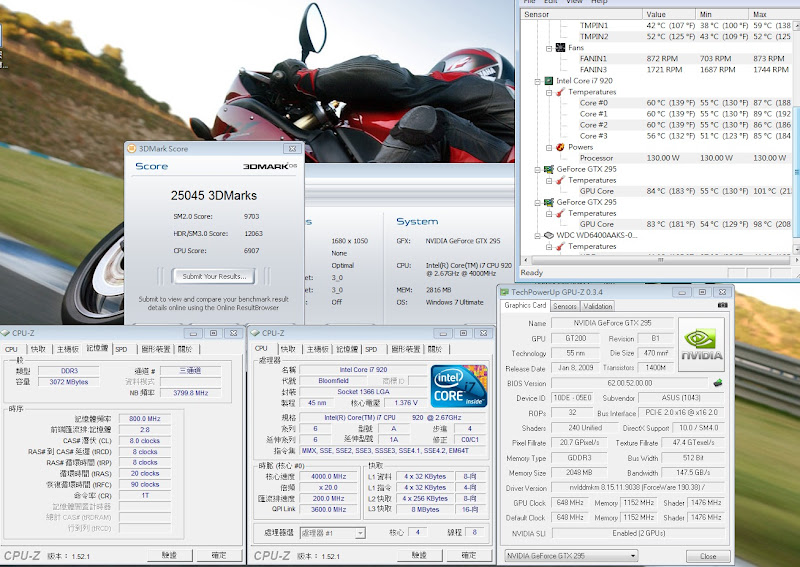
Task: Click the Submit Your Results button
Action: tap(213, 276)
